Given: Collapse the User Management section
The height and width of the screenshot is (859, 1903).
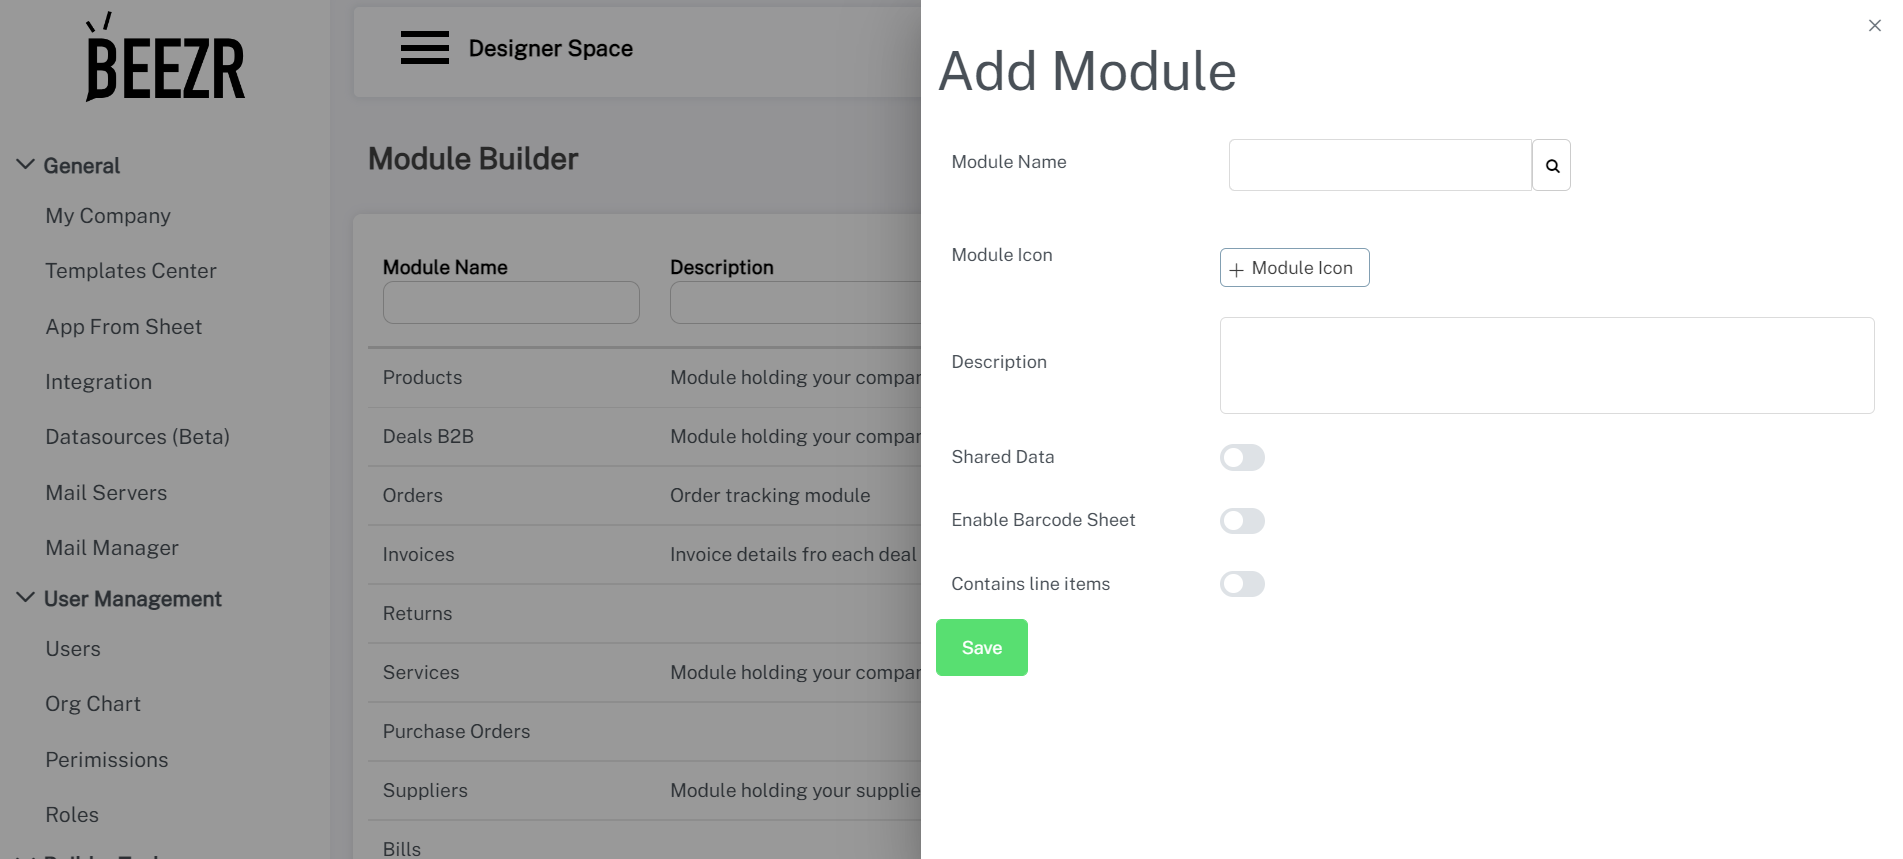Looking at the screenshot, I should point(26,598).
